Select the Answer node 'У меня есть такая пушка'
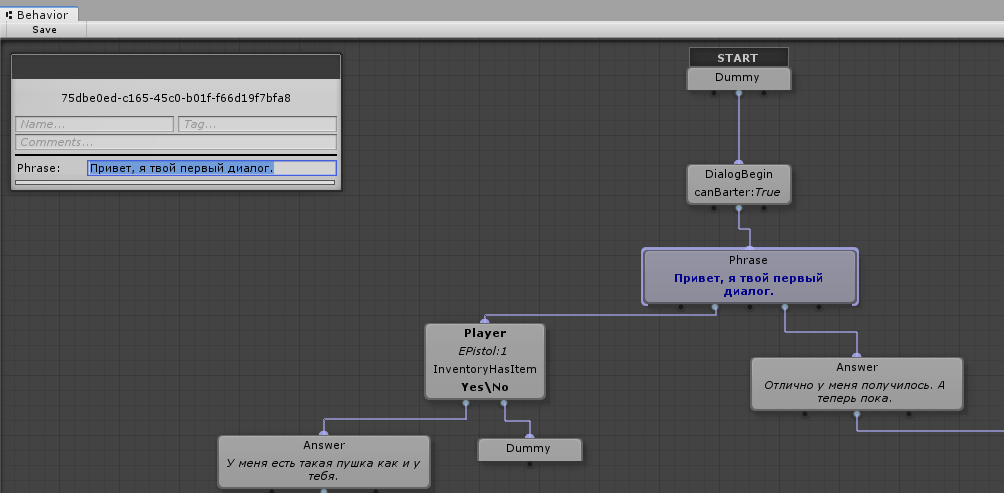1004x493 pixels. point(323,462)
